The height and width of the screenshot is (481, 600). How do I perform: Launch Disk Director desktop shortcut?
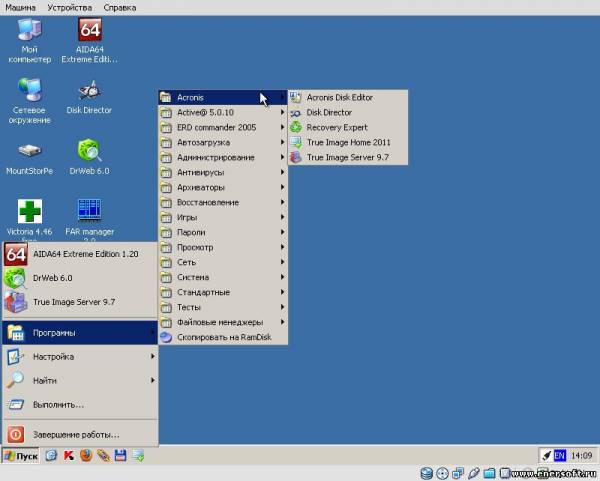click(x=89, y=97)
